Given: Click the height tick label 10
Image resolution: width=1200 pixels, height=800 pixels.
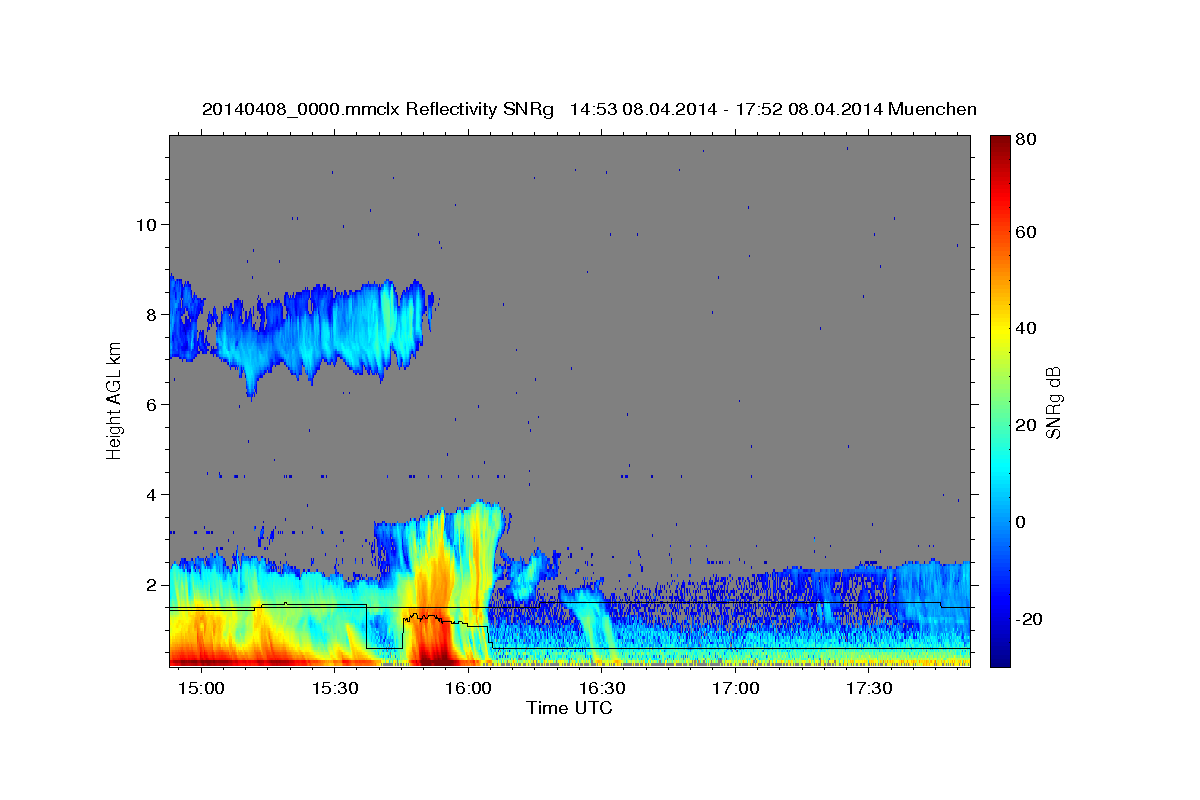Looking at the screenshot, I should coord(148,224).
